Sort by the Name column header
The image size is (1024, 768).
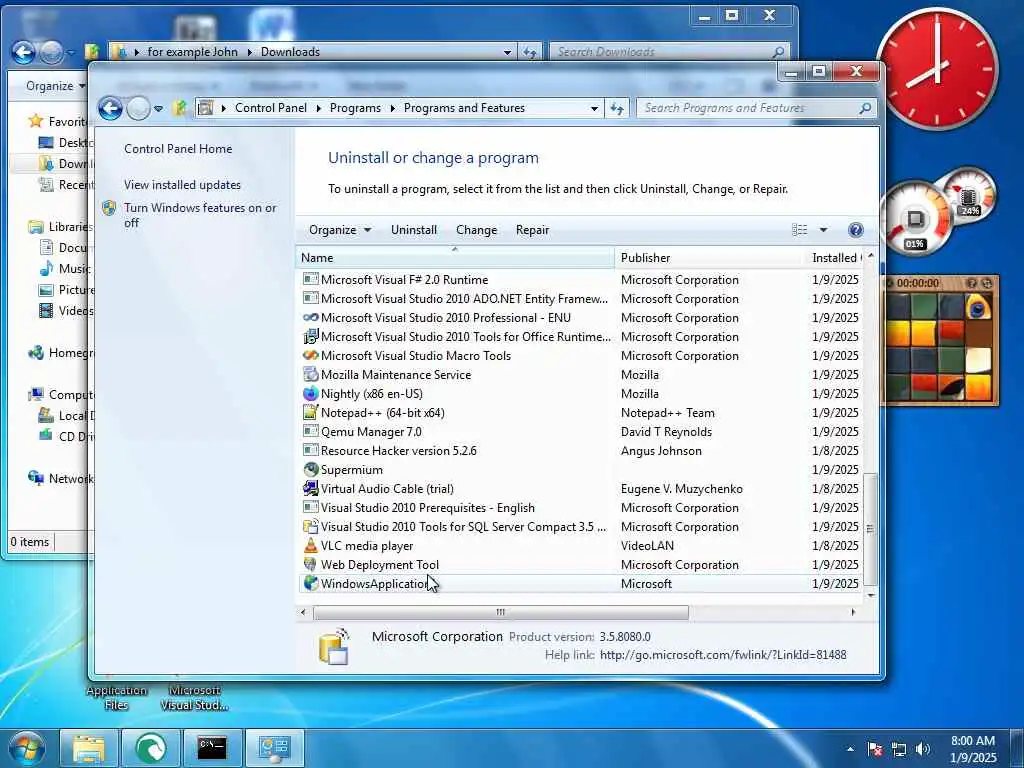pos(455,258)
